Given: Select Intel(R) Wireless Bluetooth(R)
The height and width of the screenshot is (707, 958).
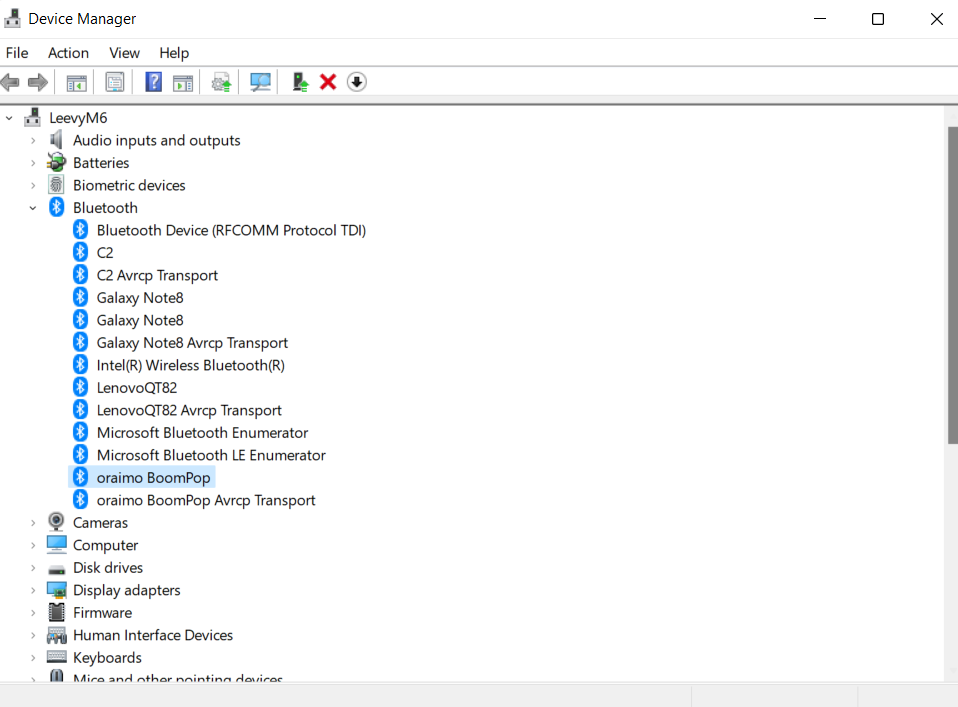Looking at the screenshot, I should click(x=191, y=365).
